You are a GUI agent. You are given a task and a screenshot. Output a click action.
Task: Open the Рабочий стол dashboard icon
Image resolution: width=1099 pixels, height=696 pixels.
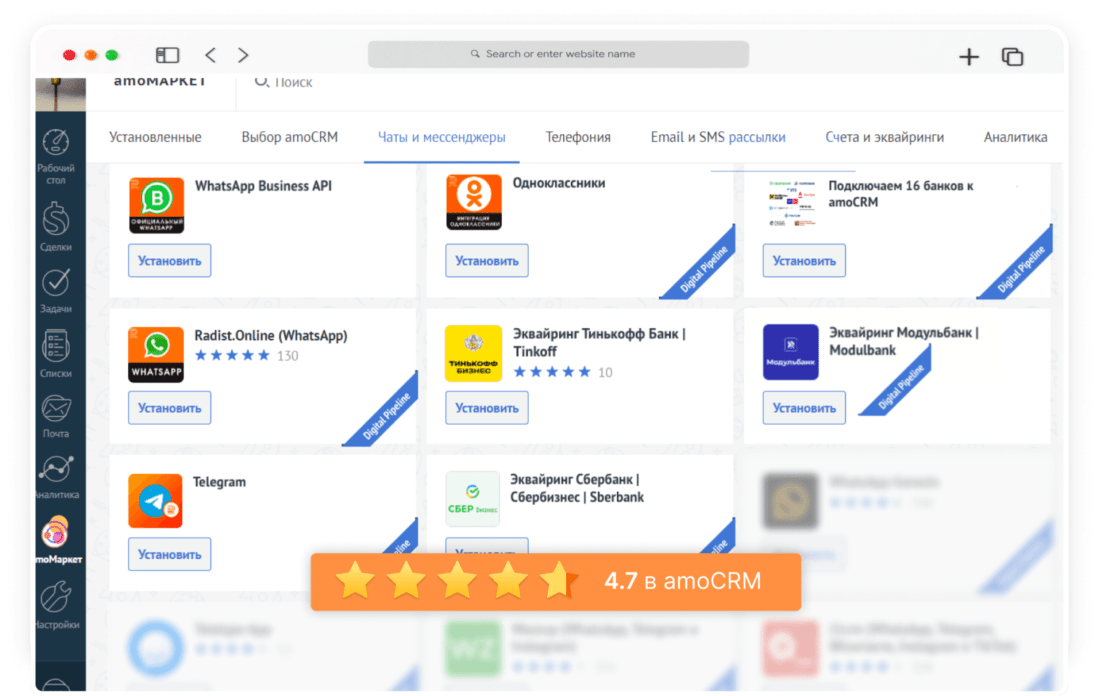coord(56,142)
